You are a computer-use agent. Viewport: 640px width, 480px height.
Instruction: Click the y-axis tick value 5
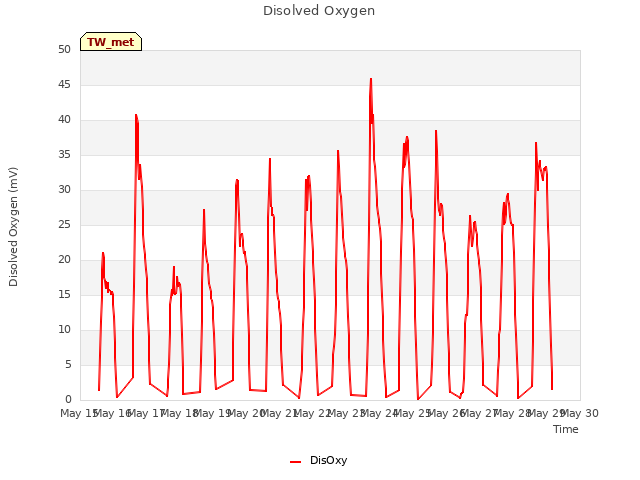[68, 364]
